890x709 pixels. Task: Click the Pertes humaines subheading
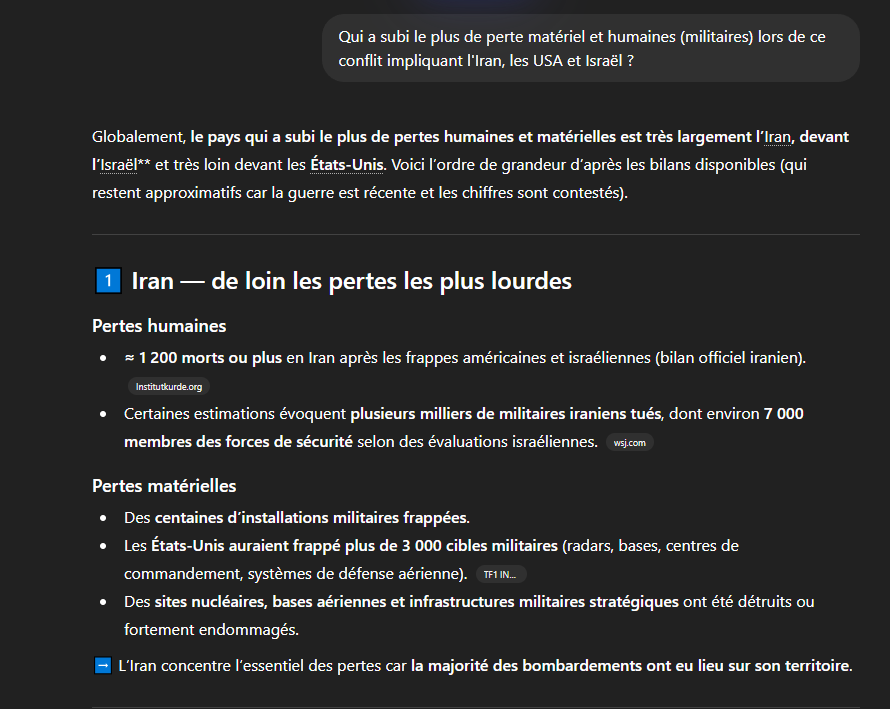tap(159, 326)
